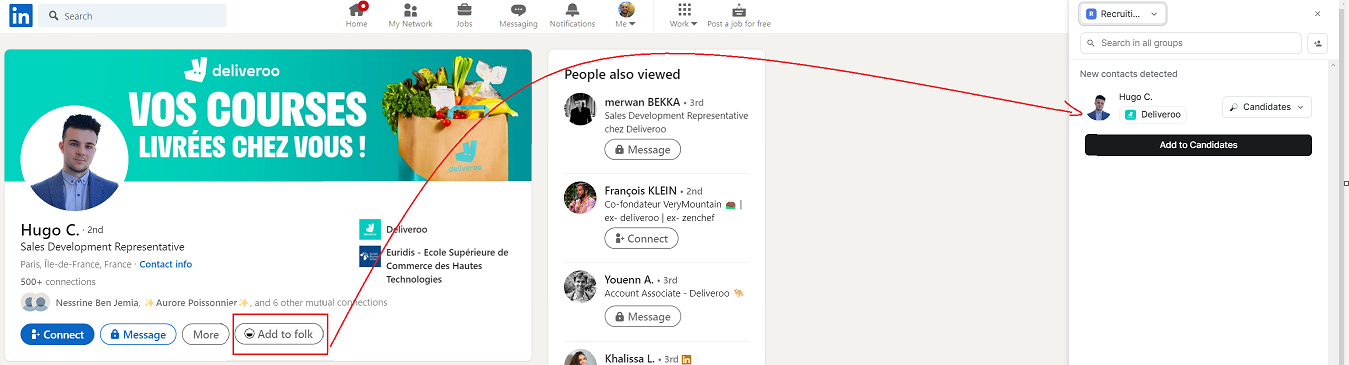Open Hugo C. profile photo

point(75,157)
